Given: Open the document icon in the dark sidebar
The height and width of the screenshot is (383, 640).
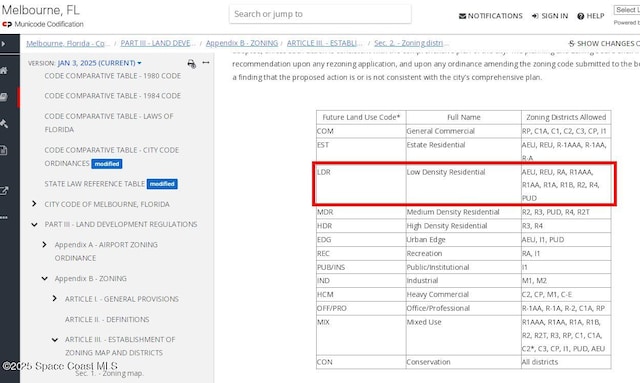Looking at the screenshot, I should pos(3,150).
